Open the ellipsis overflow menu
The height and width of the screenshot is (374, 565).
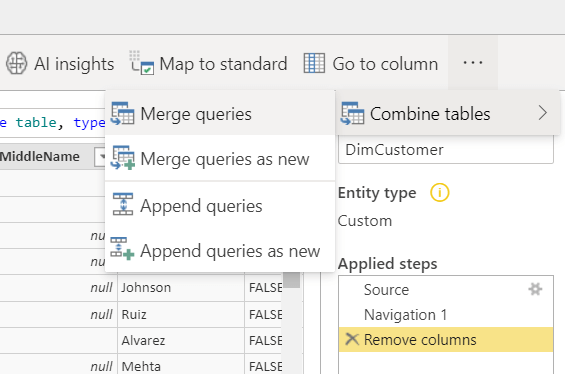click(x=473, y=63)
